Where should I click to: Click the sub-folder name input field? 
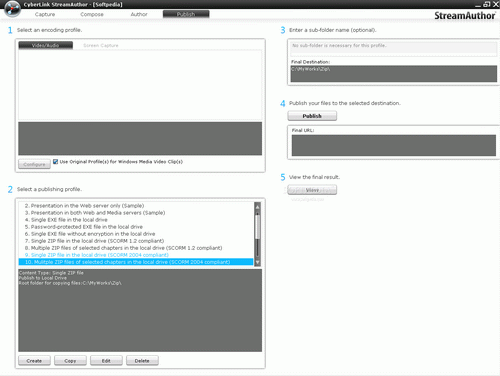[x=394, y=48]
